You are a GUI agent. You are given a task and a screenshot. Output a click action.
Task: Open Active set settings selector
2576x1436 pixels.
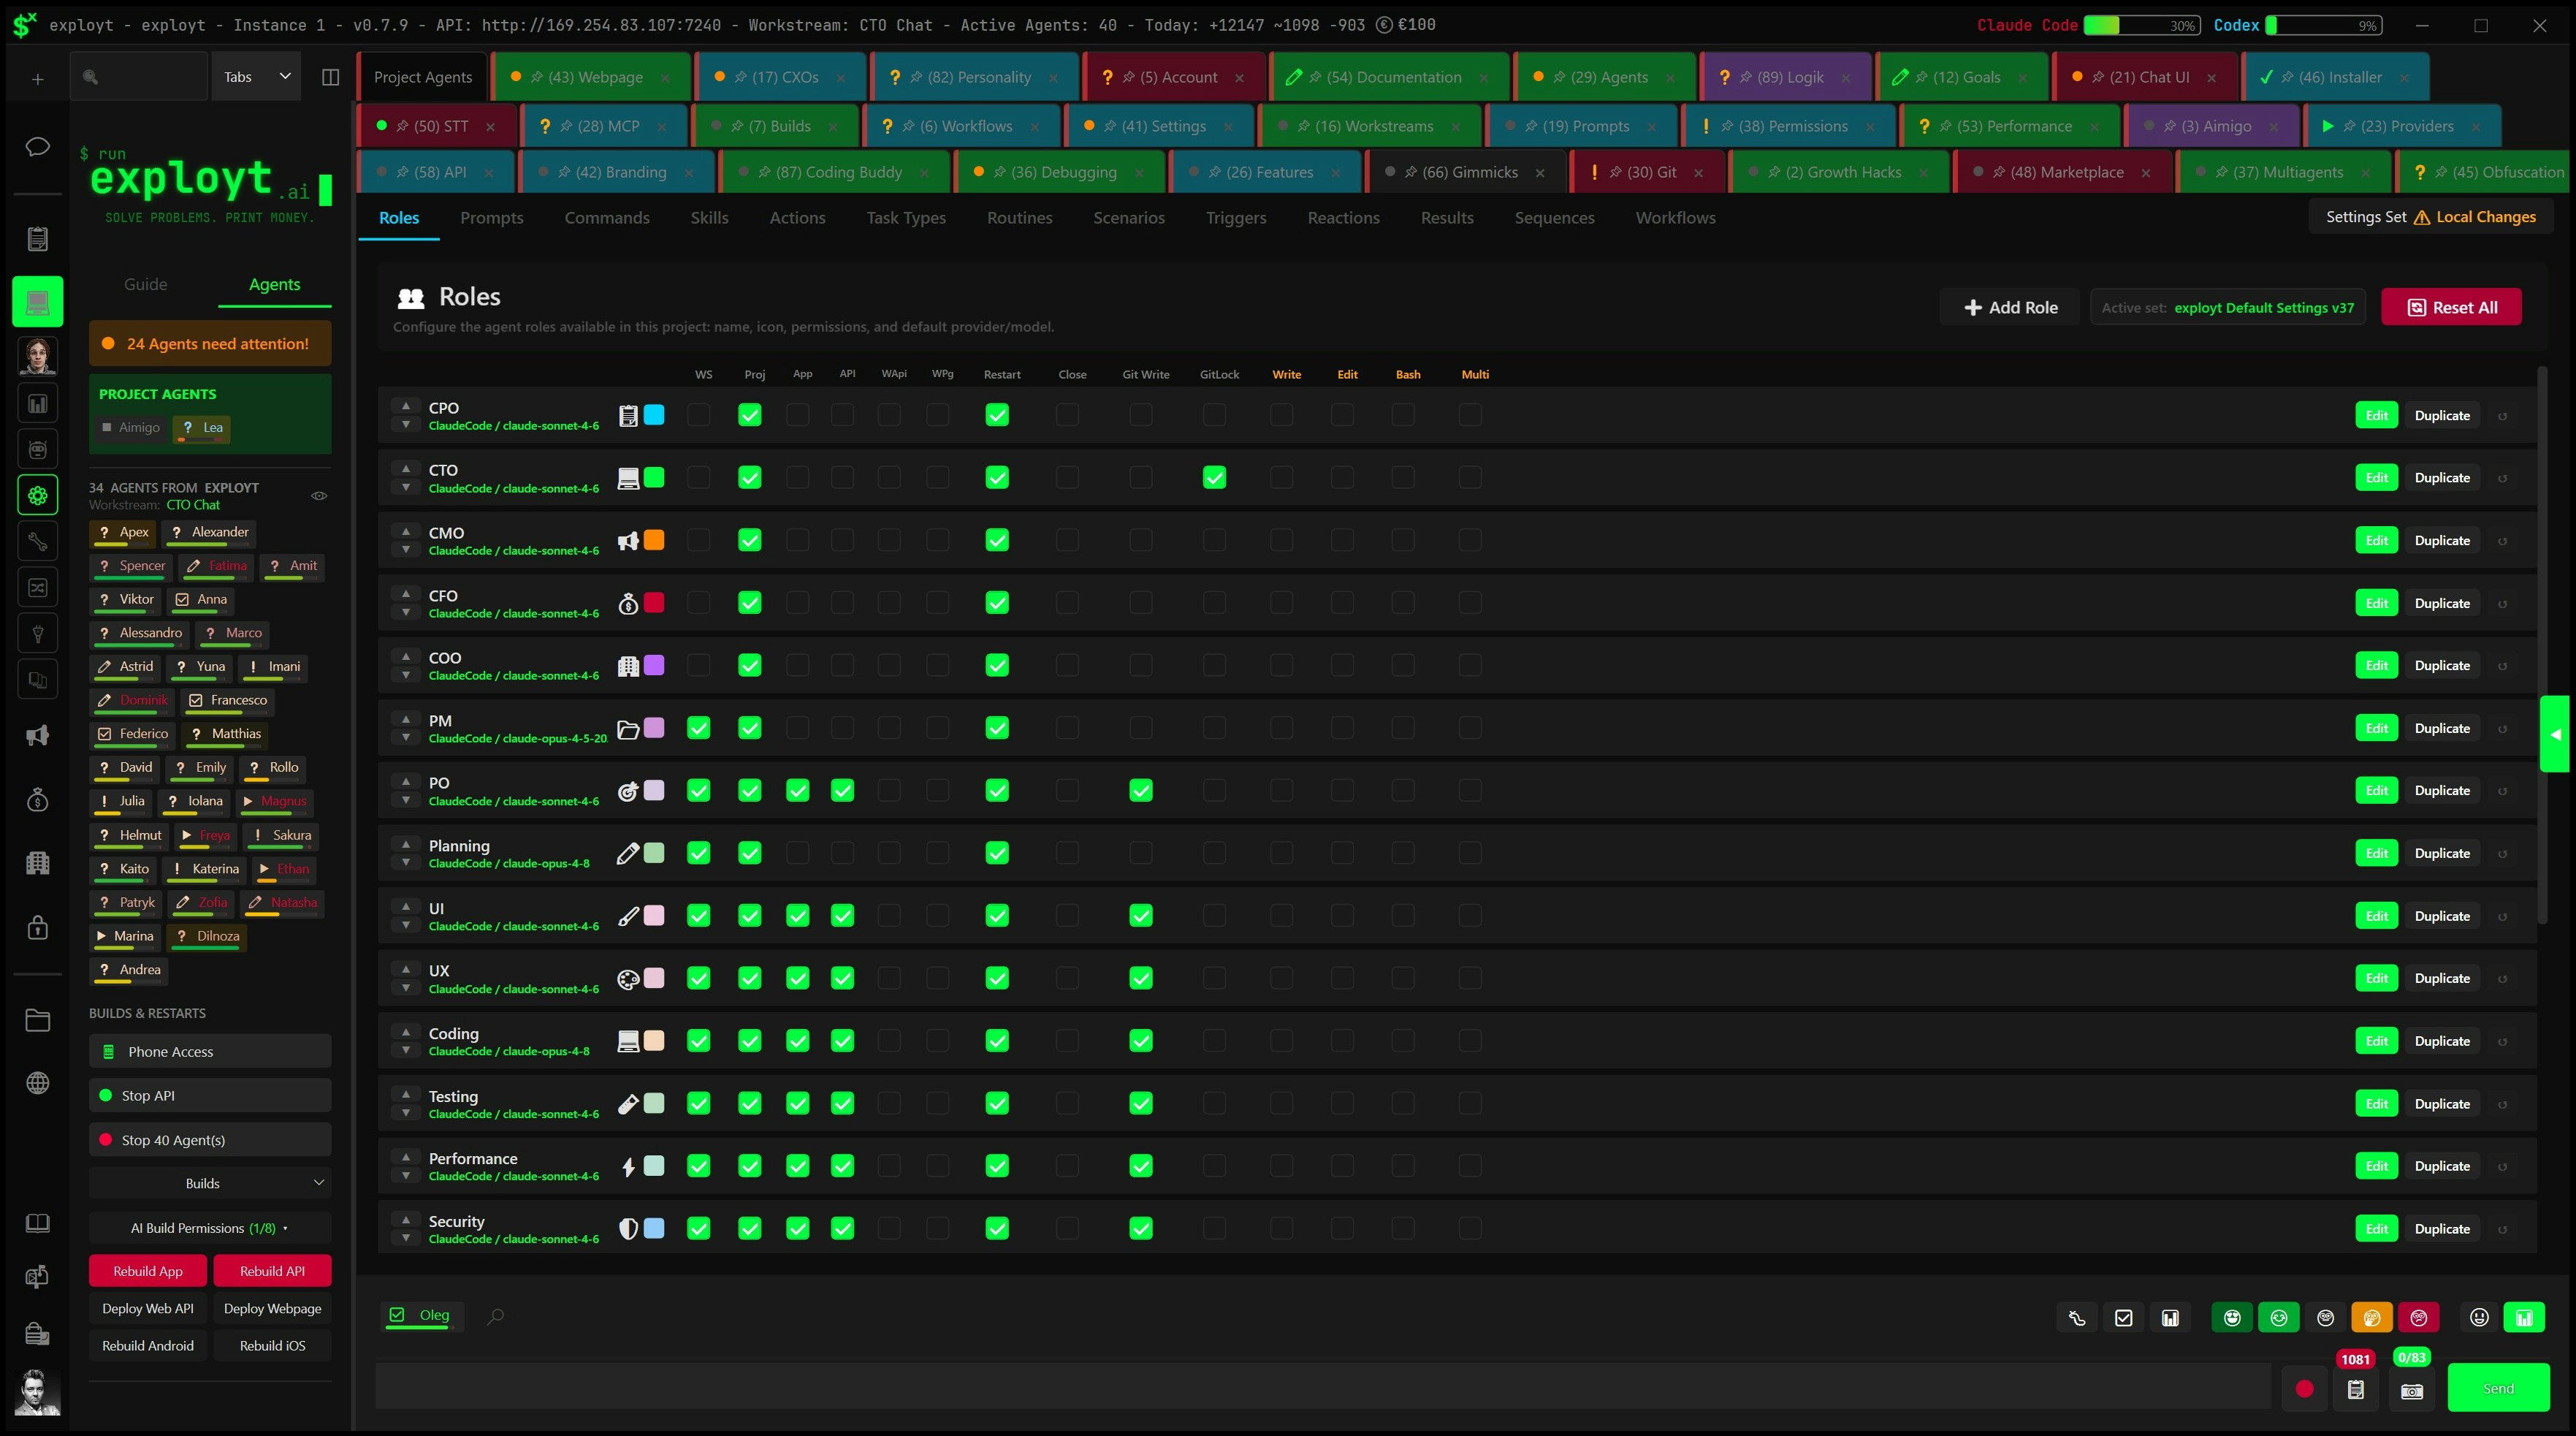pyautogui.click(x=2227, y=307)
